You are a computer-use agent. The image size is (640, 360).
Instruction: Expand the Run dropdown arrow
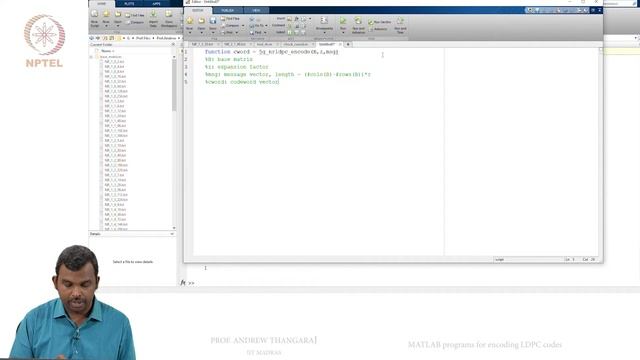(x=343, y=32)
